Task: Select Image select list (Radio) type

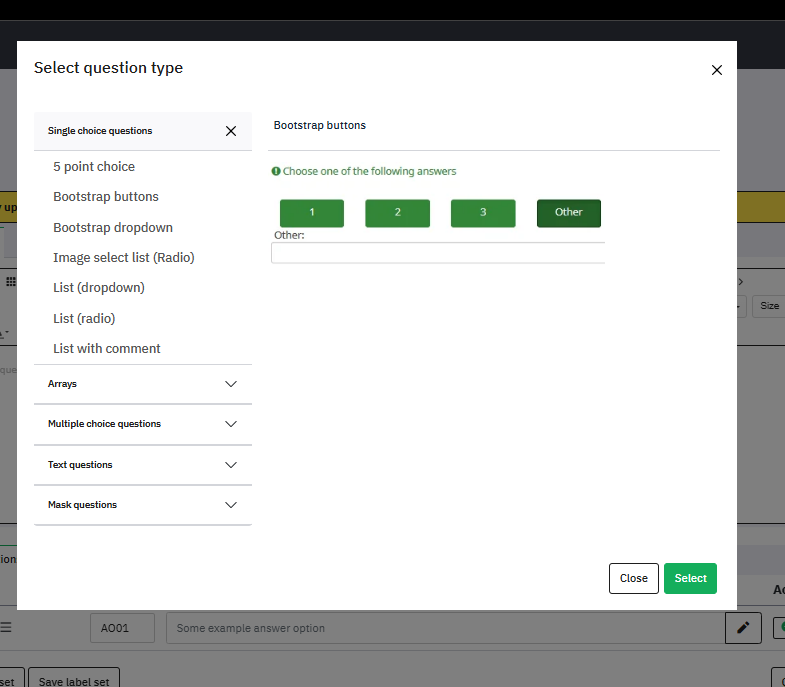Action: tap(124, 258)
